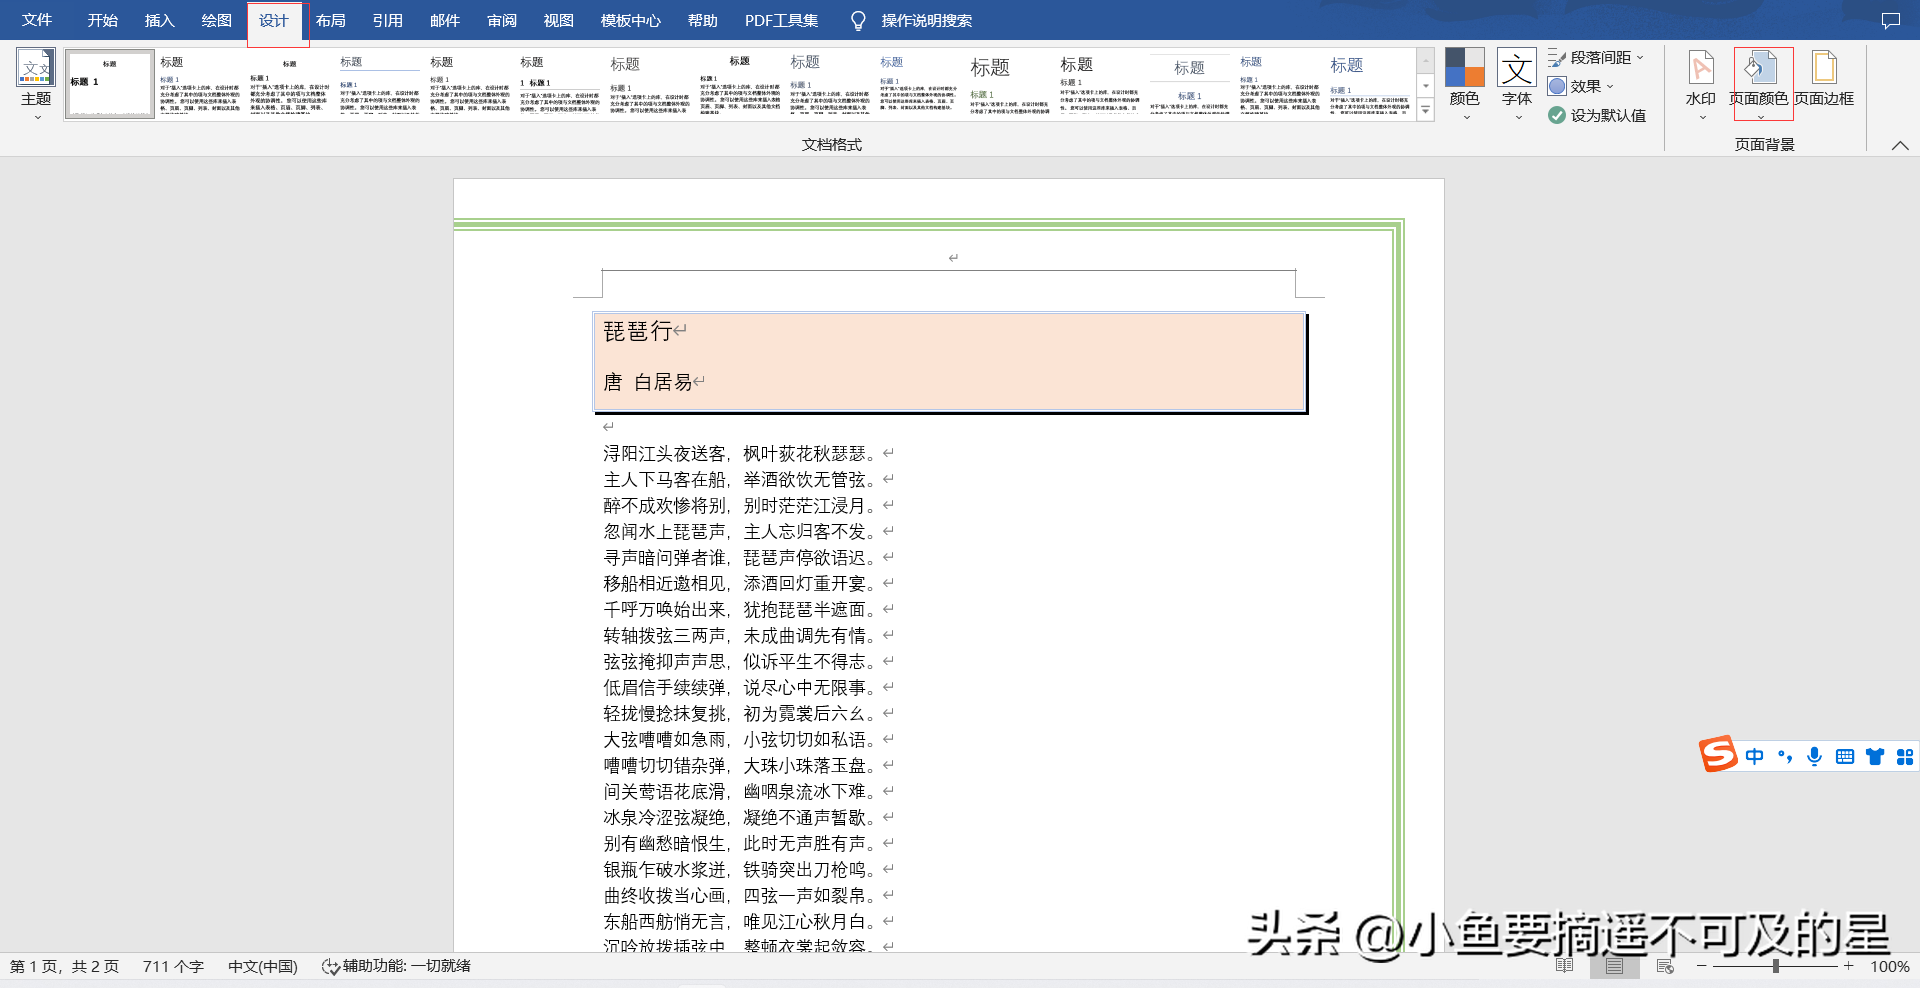Open the PDF工具集 tab
This screenshot has height=988, width=1920.
[x=781, y=20]
